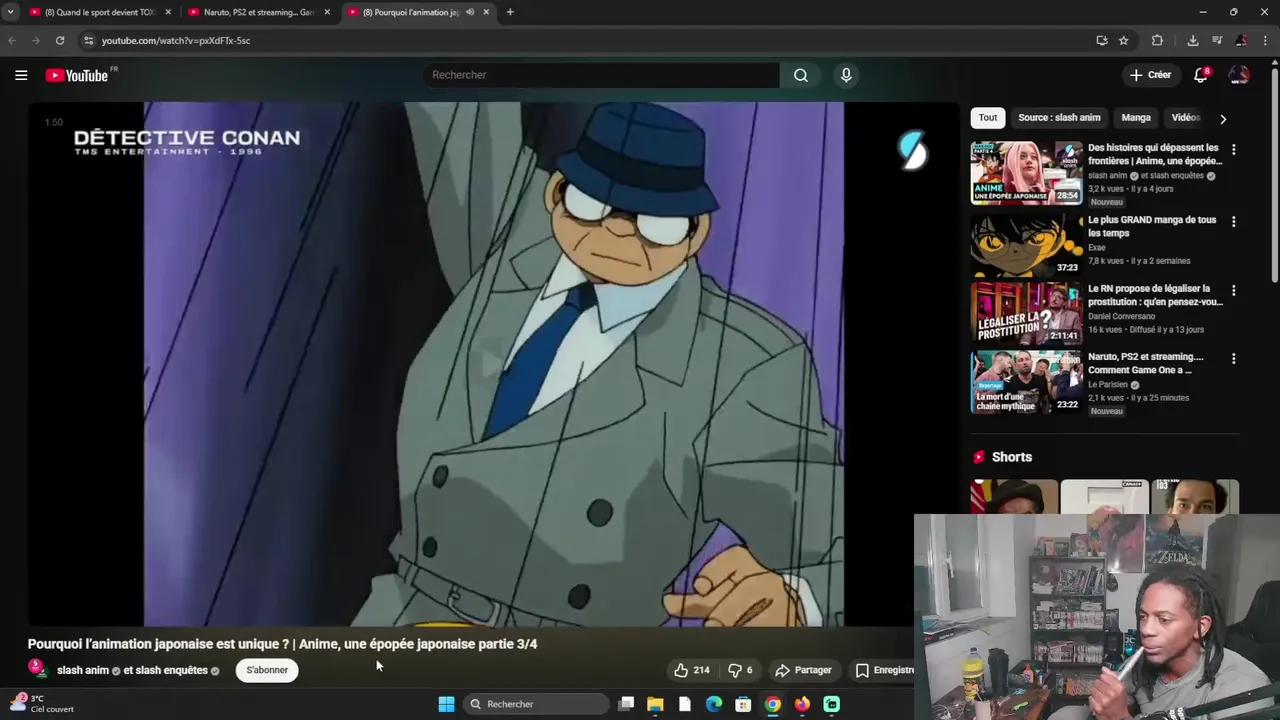Image resolution: width=1280 pixels, height=720 pixels.
Task: Open YouTube notifications bell
Action: pyautogui.click(x=1201, y=75)
